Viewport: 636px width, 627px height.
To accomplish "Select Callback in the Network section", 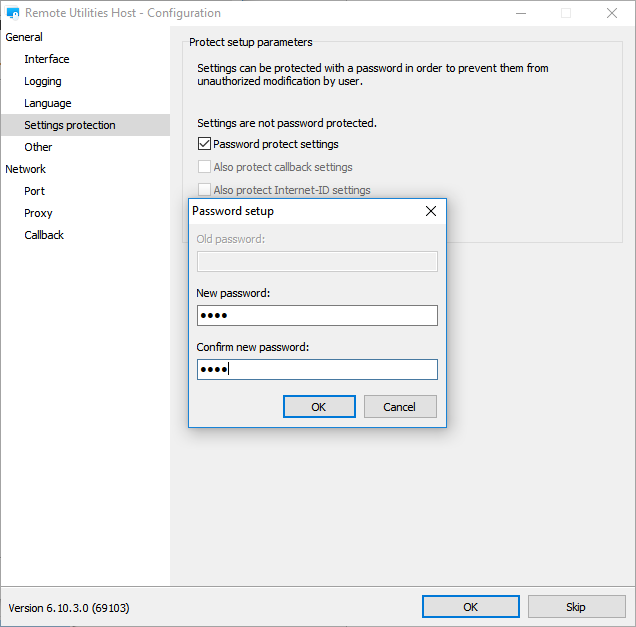I will pyautogui.click(x=44, y=235).
